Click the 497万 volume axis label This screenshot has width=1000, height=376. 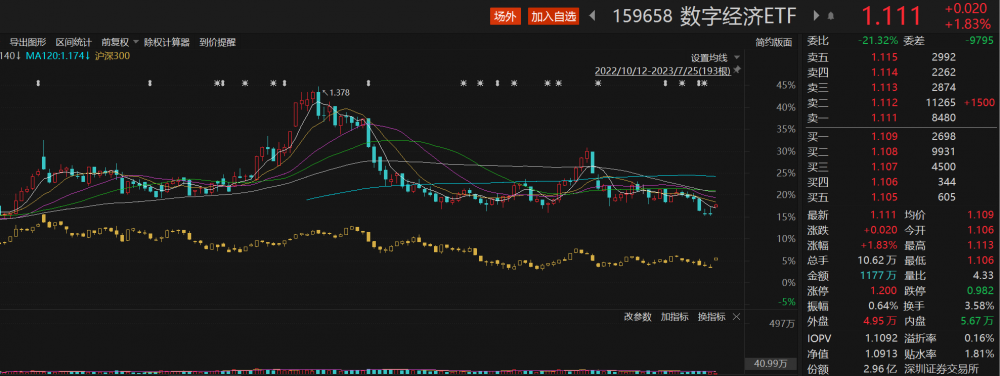(783, 324)
